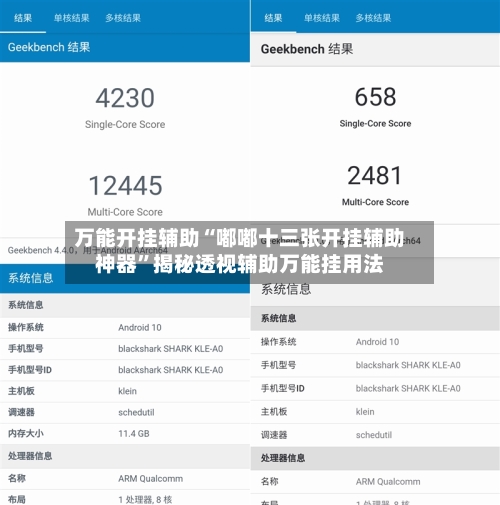Click right 操作系统 row Android 10 value

(377, 342)
